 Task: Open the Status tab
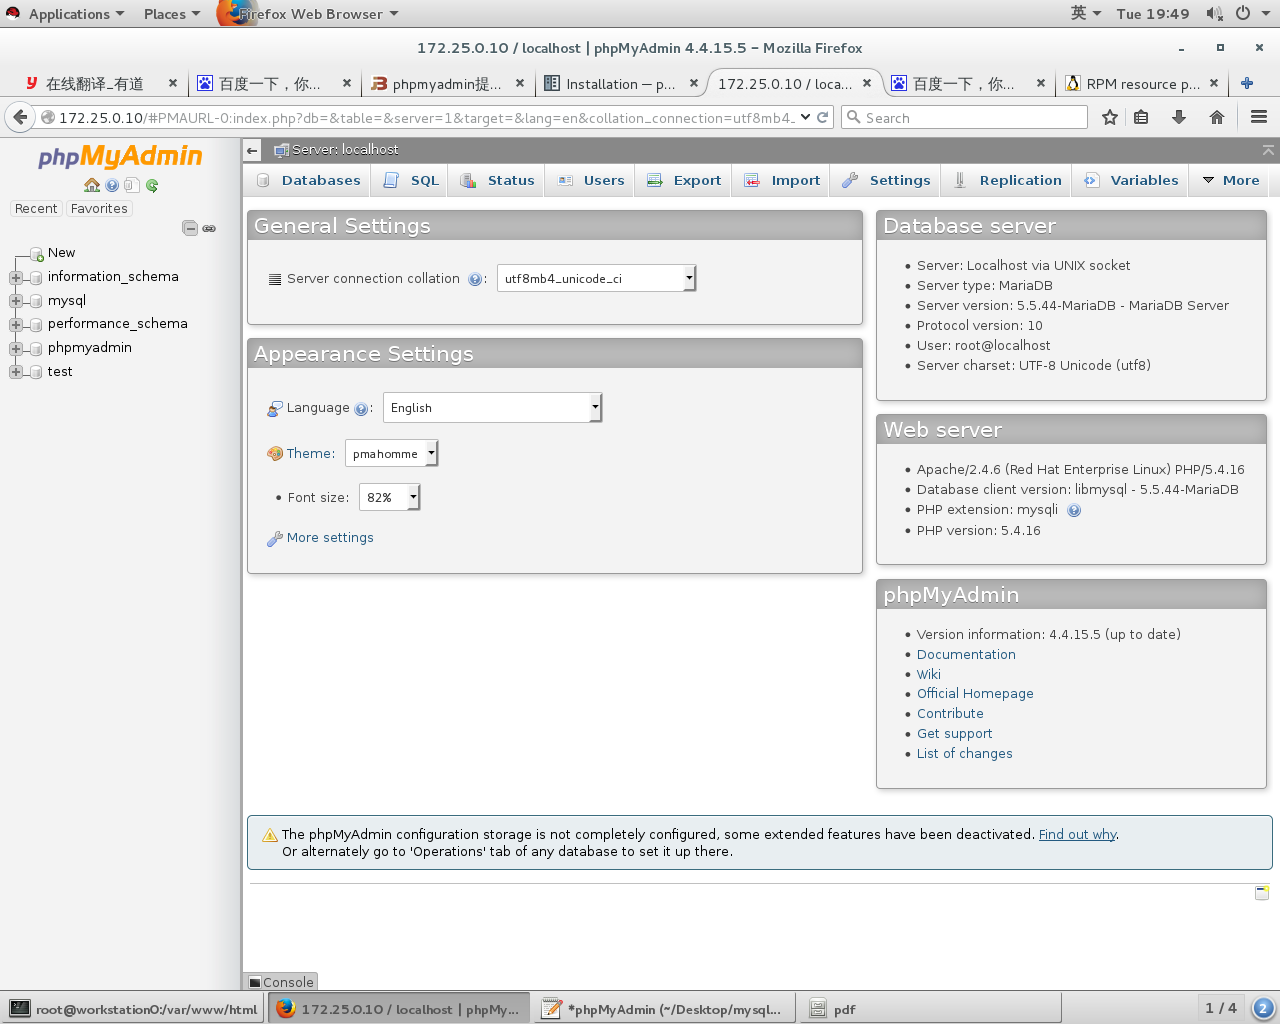(x=497, y=180)
